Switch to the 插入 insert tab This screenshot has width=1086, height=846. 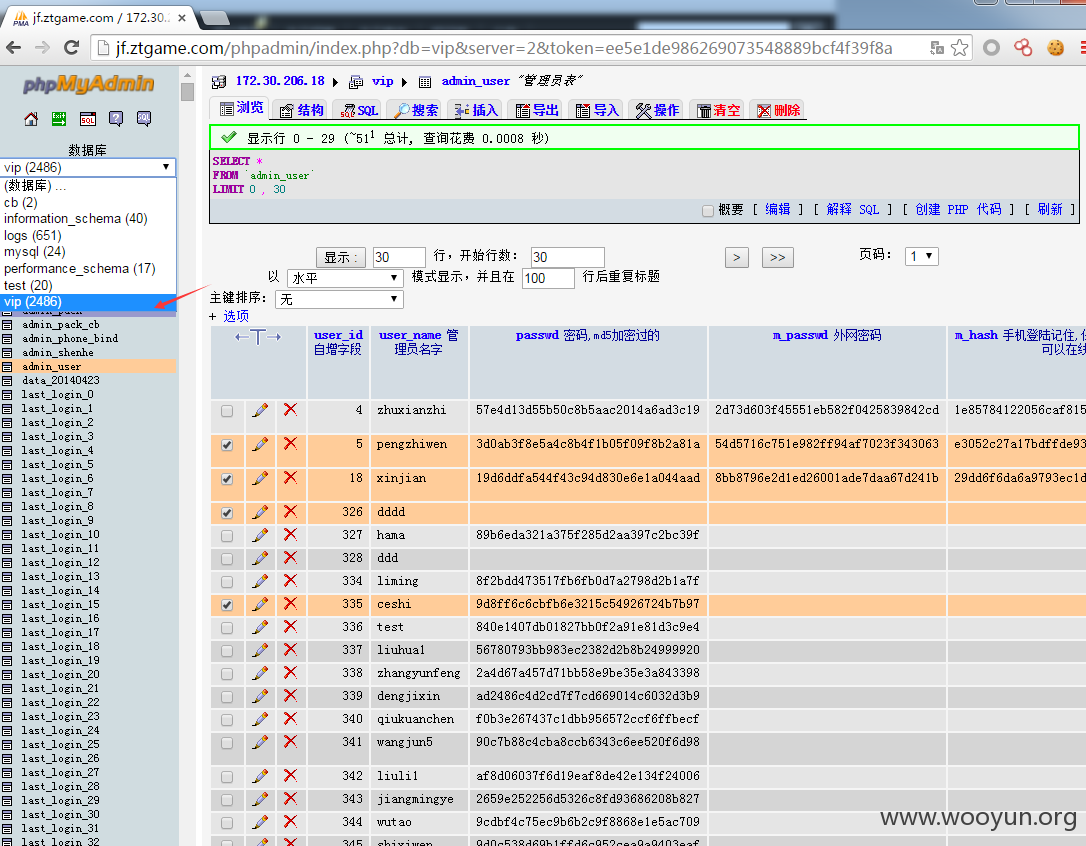[476, 110]
